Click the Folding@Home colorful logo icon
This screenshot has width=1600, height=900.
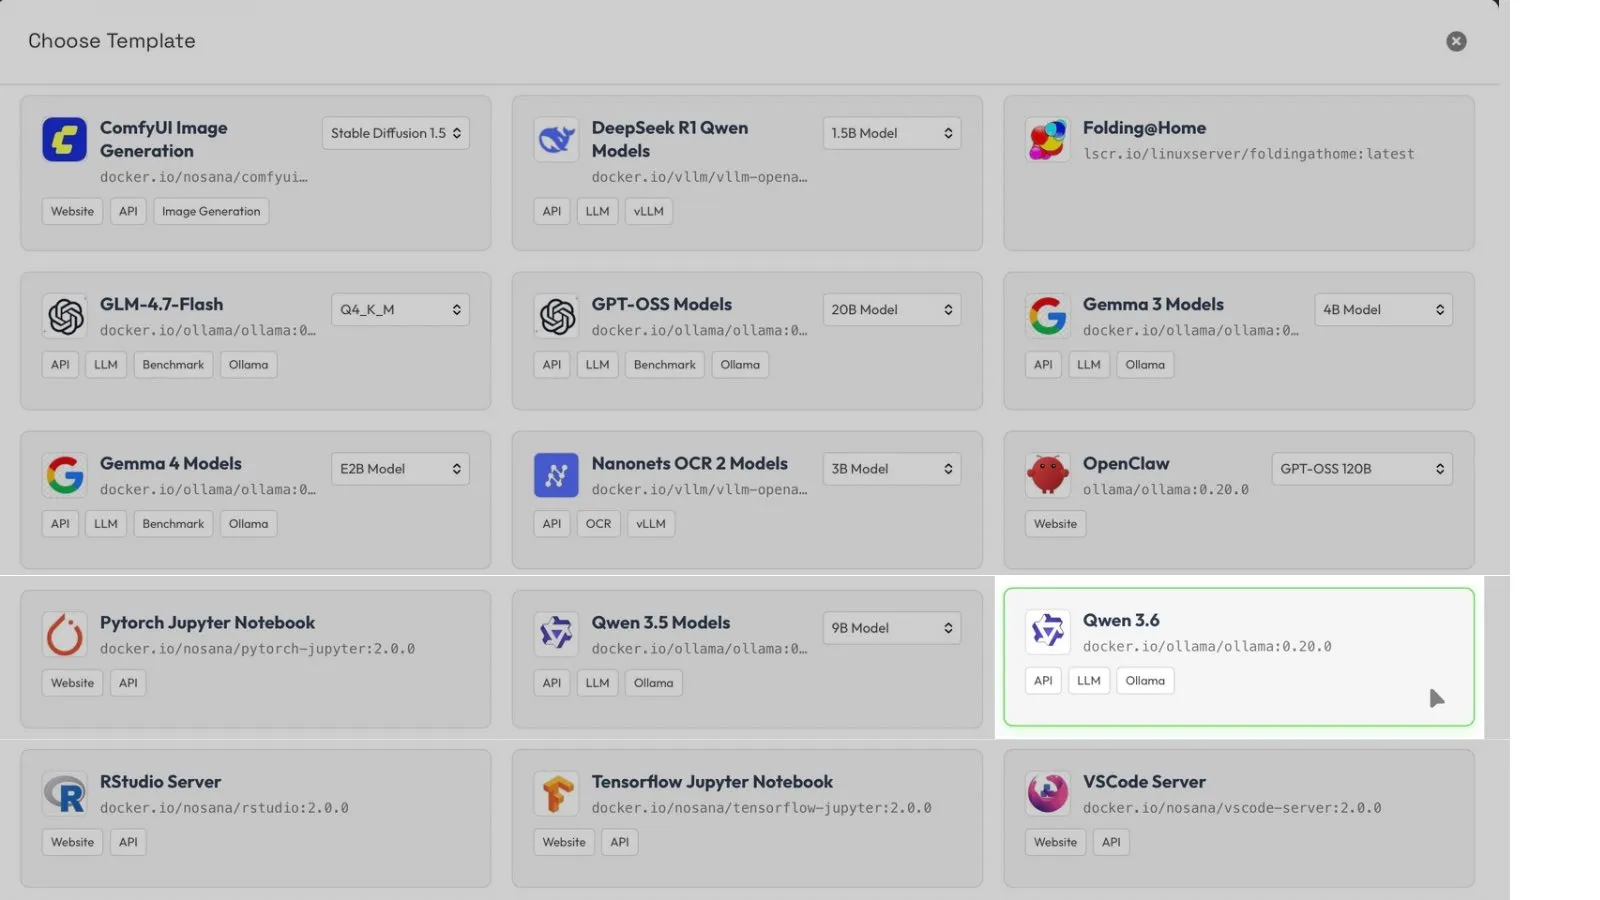click(x=1047, y=139)
